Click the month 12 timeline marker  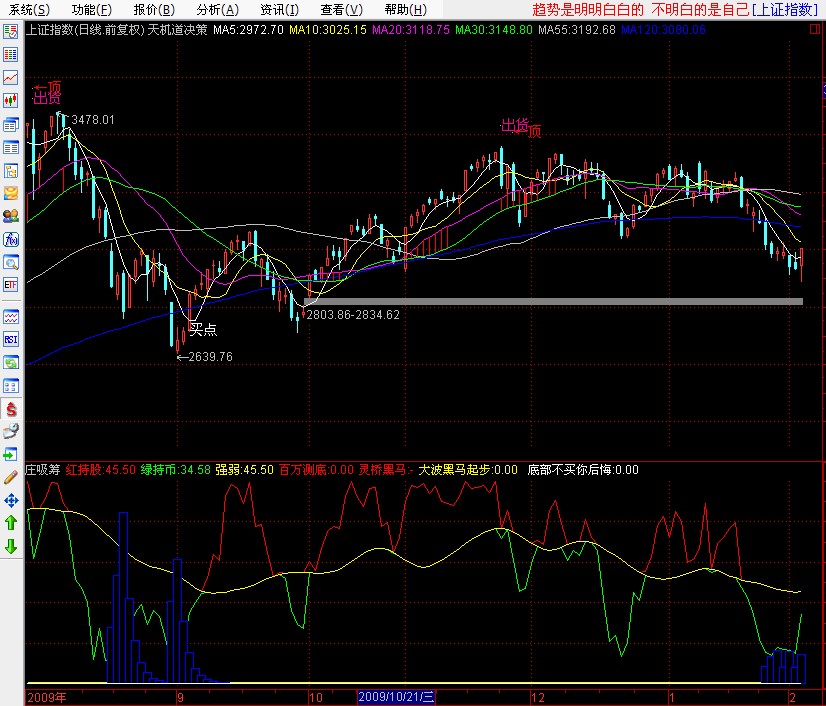538,698
